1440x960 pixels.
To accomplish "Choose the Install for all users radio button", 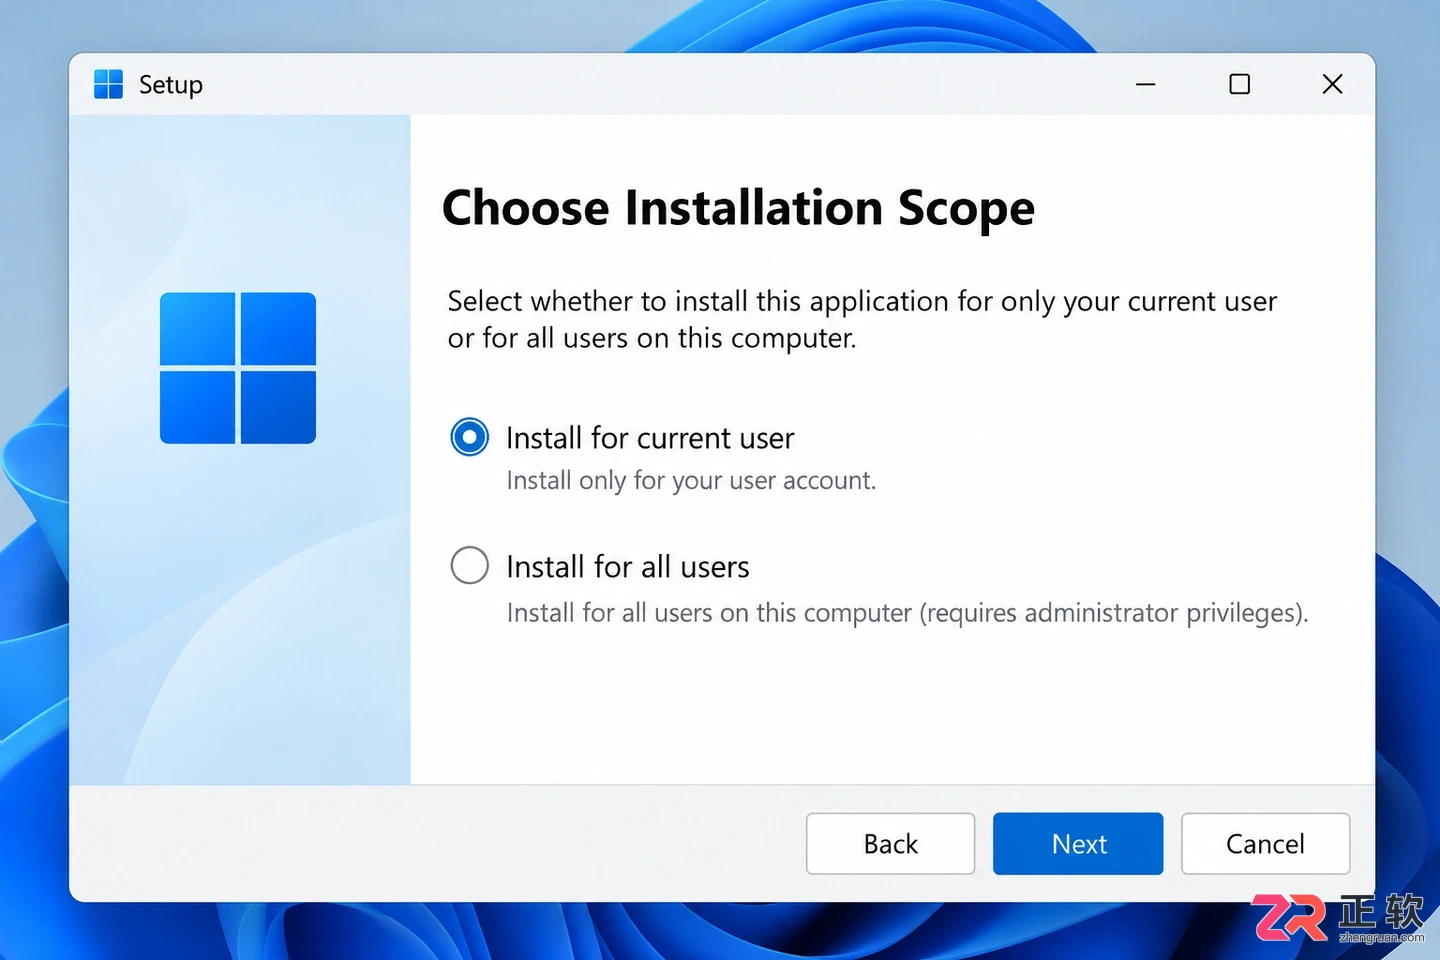I will pos(469,565).
